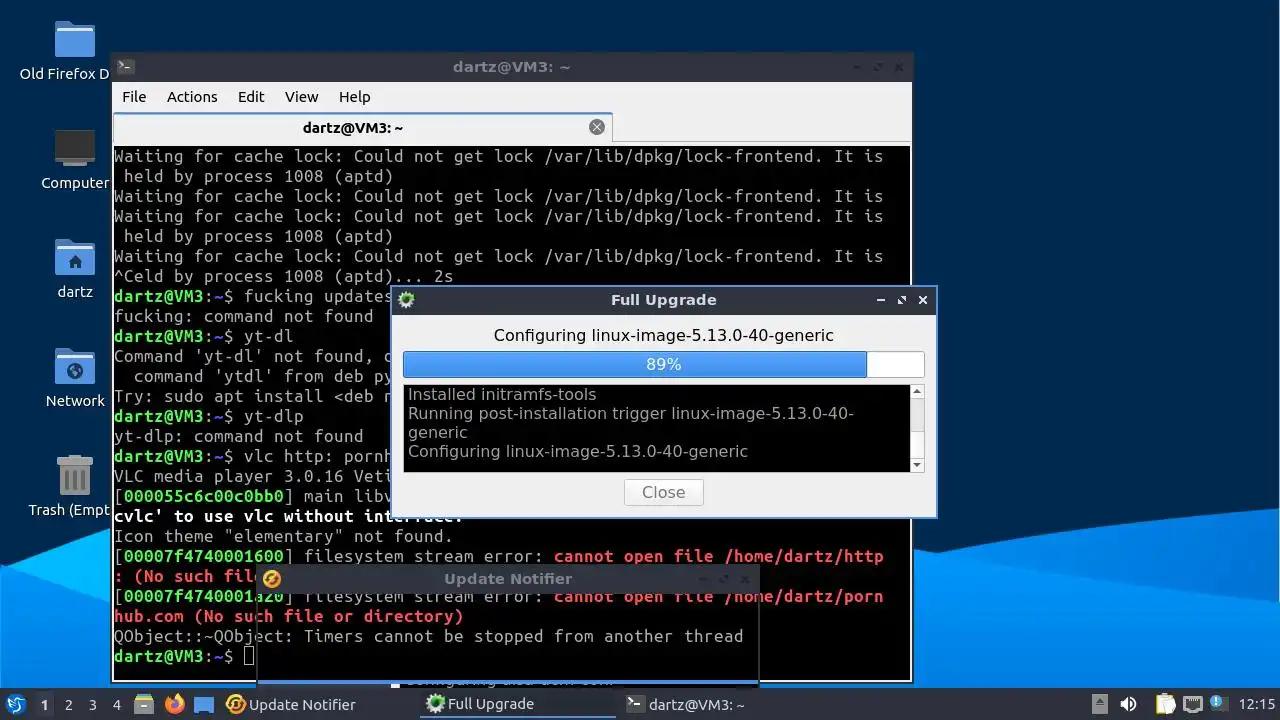The image size is (1280, 720).
Task: Activate Full Upgrade taskbar entry
Action: point(519,704)
